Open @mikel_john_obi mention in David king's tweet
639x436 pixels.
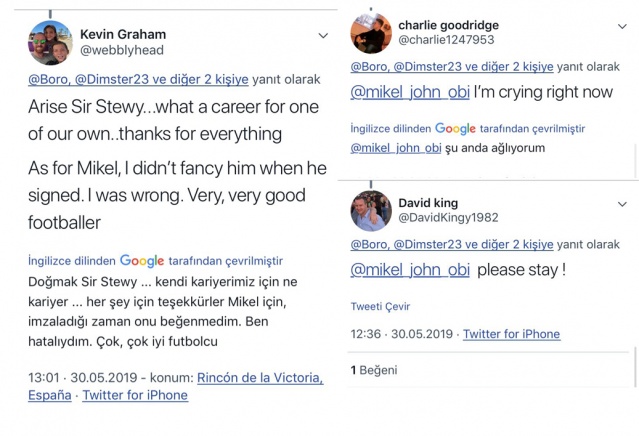(410, 270)
